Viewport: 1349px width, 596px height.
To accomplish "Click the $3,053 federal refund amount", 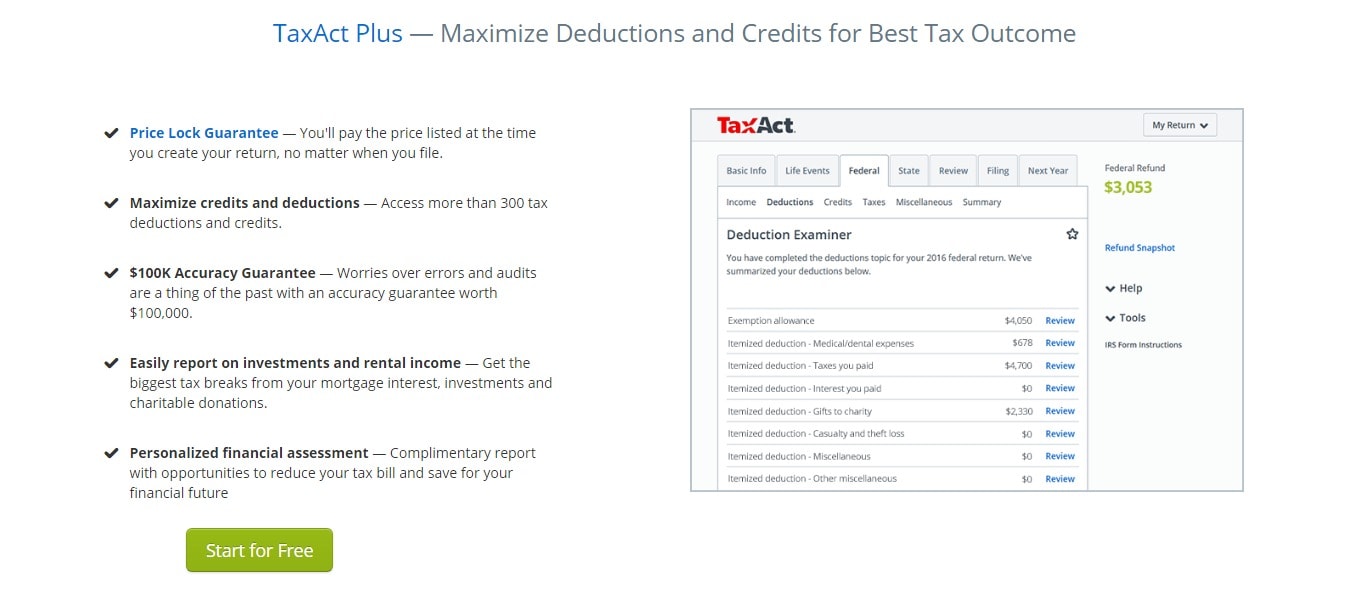I will 1128,187.
